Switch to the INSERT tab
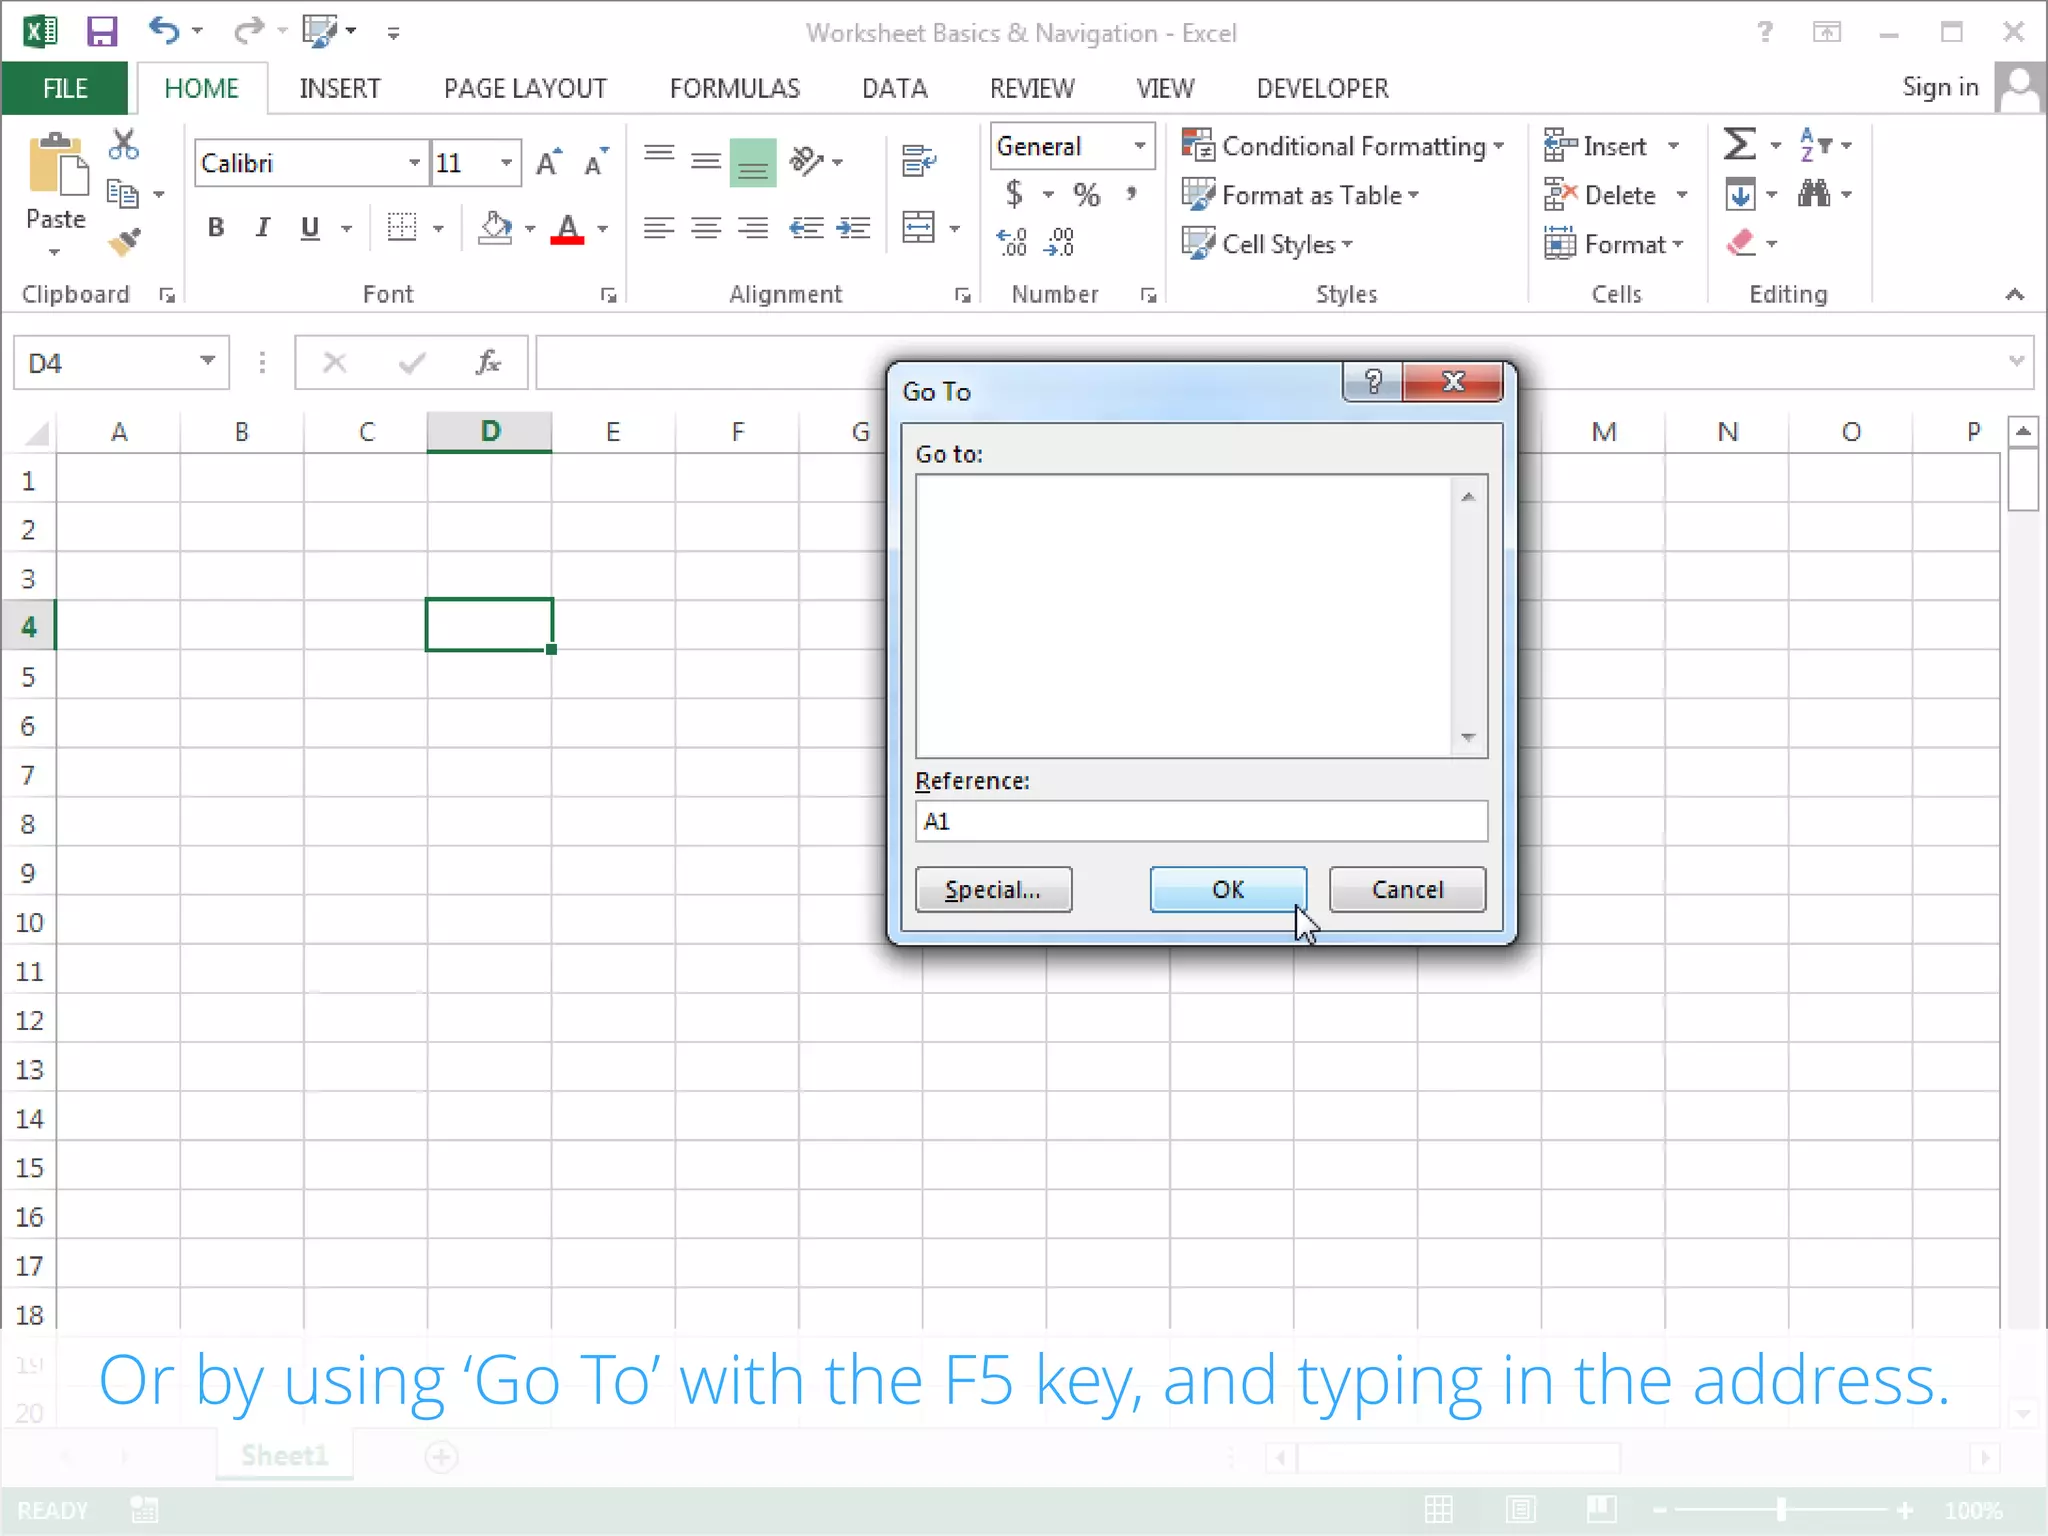The height and width of the screenshot is (1536, 2048). coord(340,88)
